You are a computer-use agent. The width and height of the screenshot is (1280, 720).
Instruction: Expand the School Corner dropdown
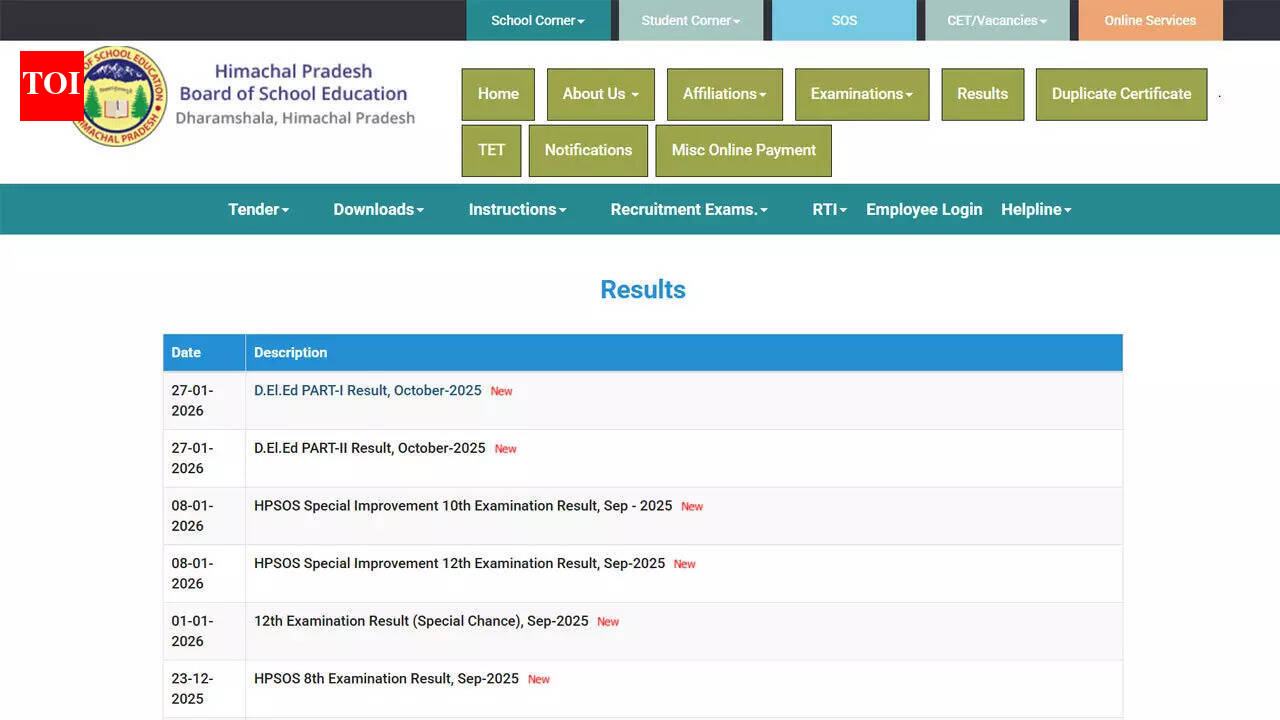click(x=538, y=19)
